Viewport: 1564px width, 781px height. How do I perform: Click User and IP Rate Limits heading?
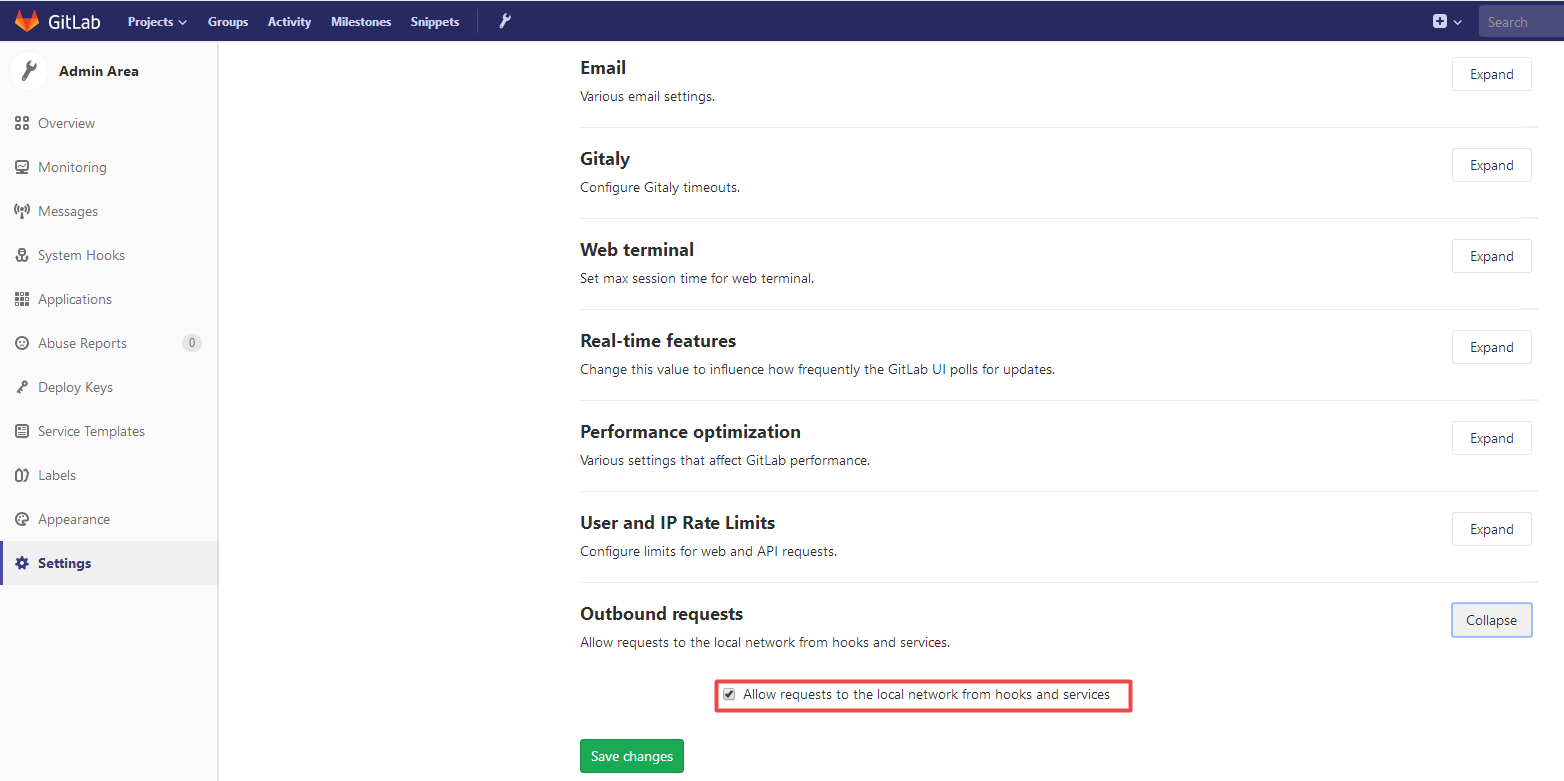tap(678, 523)
